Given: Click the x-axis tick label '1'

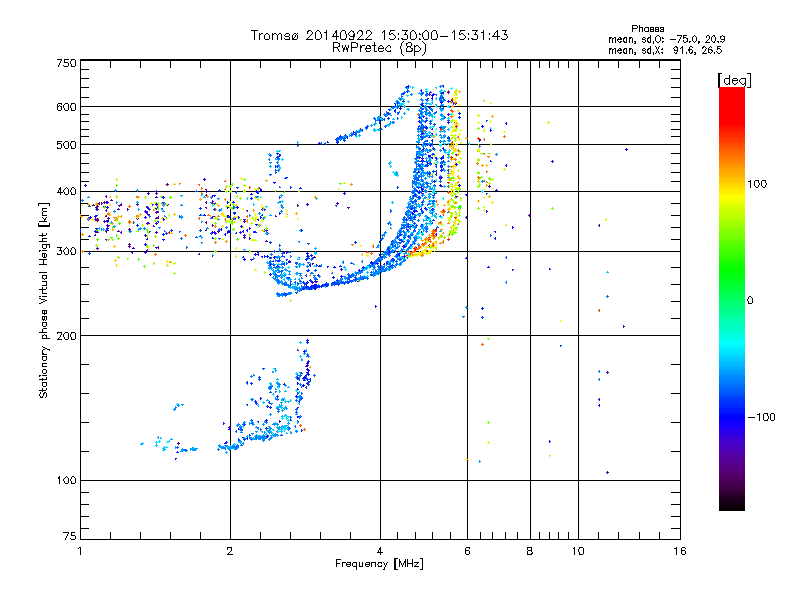Looking at the screenshot, I should point(80,551).
